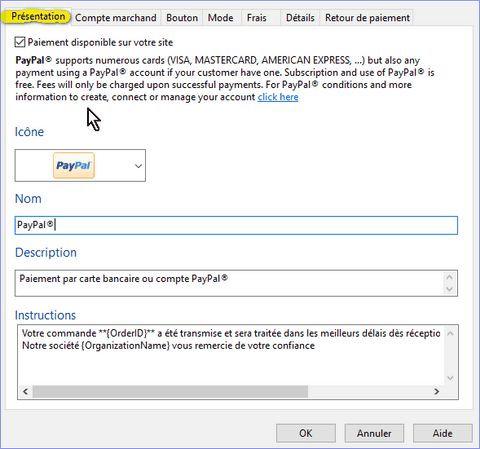Screen dimensions: 480x449
Task: Uncheck Paiement disponible sur votre site
Action: click(20, 42)
